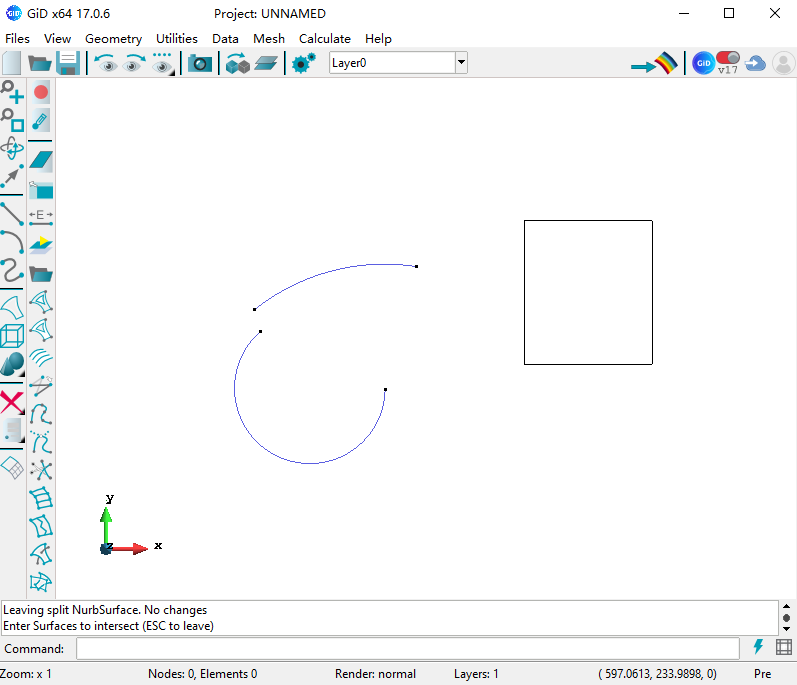The width and height of the screenshot is (797, 685).
Task: Open the Utilities menu
Action: [x=177, y=39]
